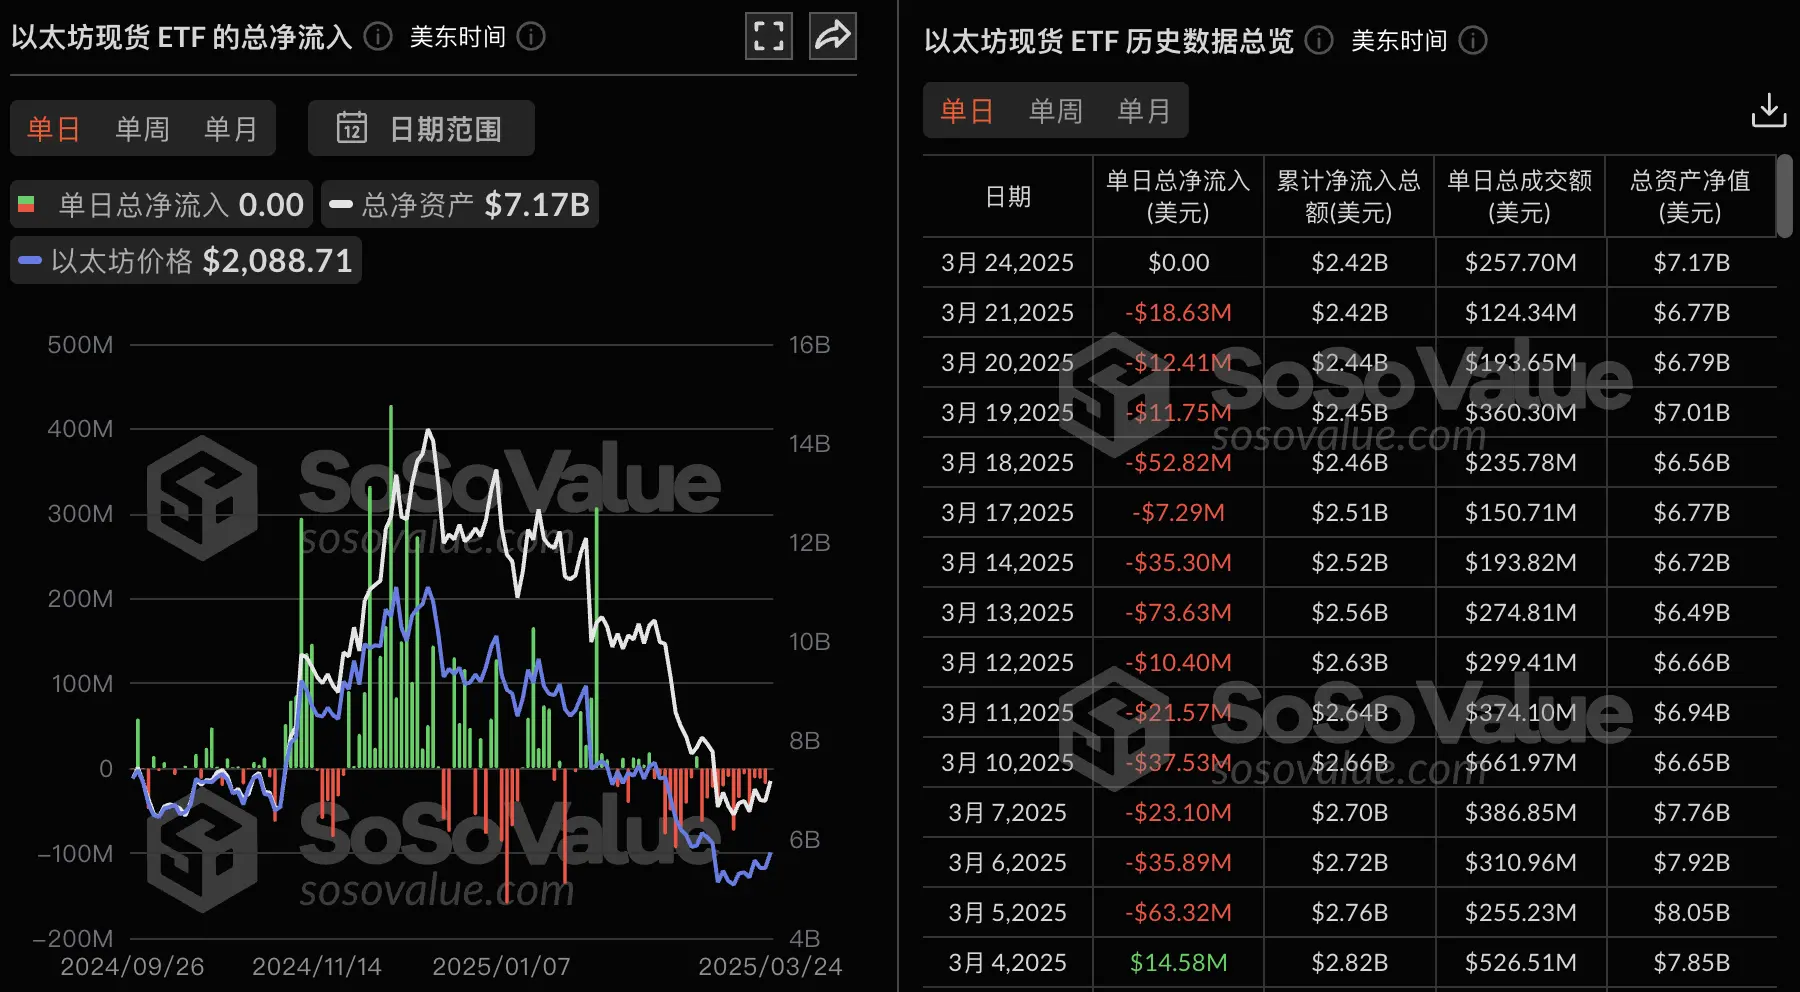Click the info icon beside the chart title

tap(377, 37)
